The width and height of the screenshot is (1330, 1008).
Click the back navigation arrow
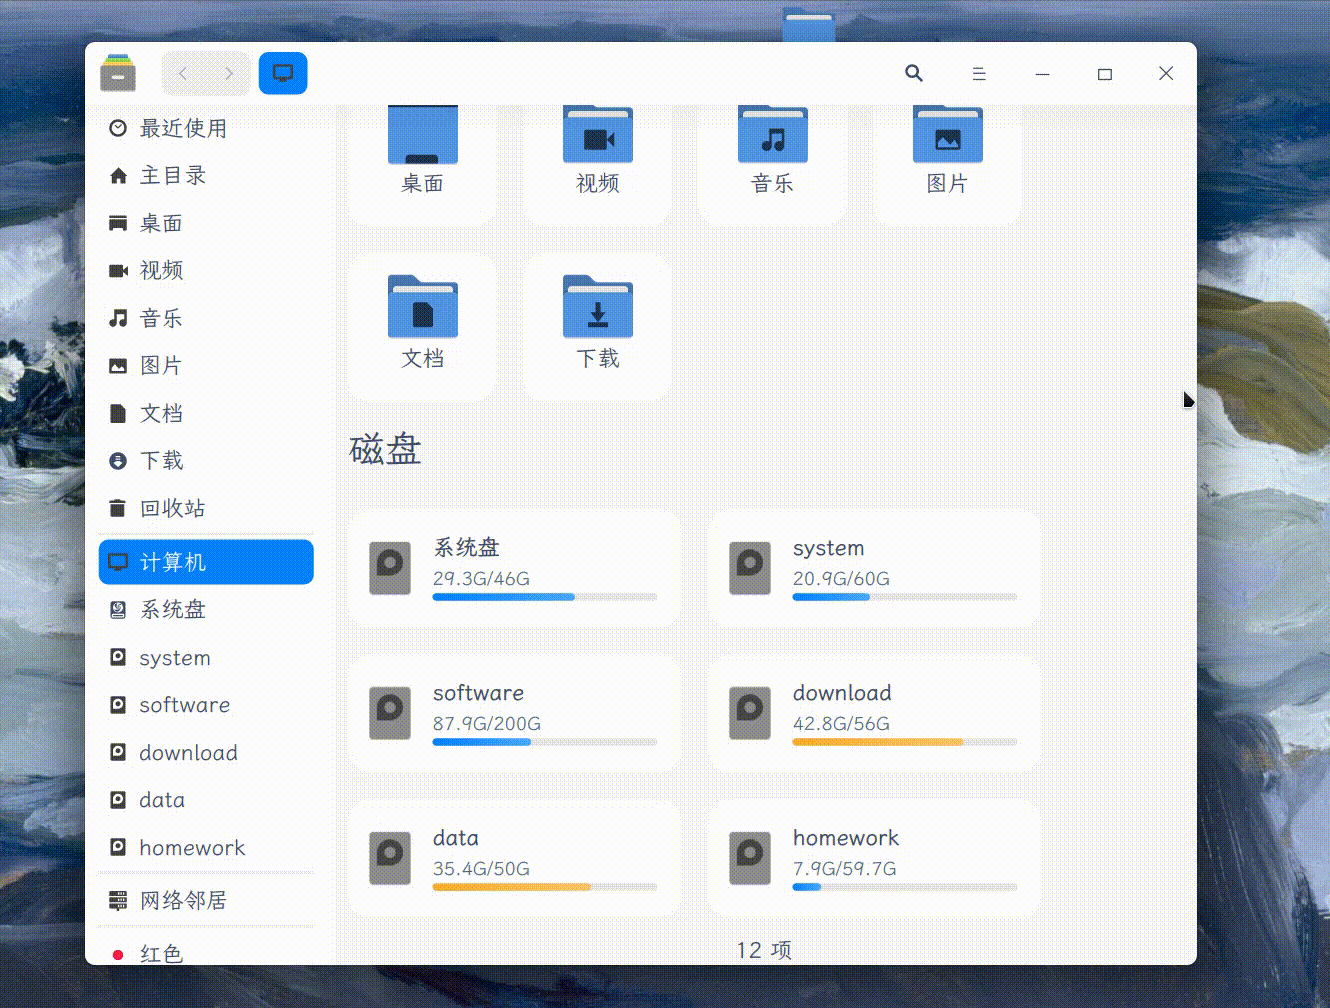pyautogui.click(x=182, y=73)
